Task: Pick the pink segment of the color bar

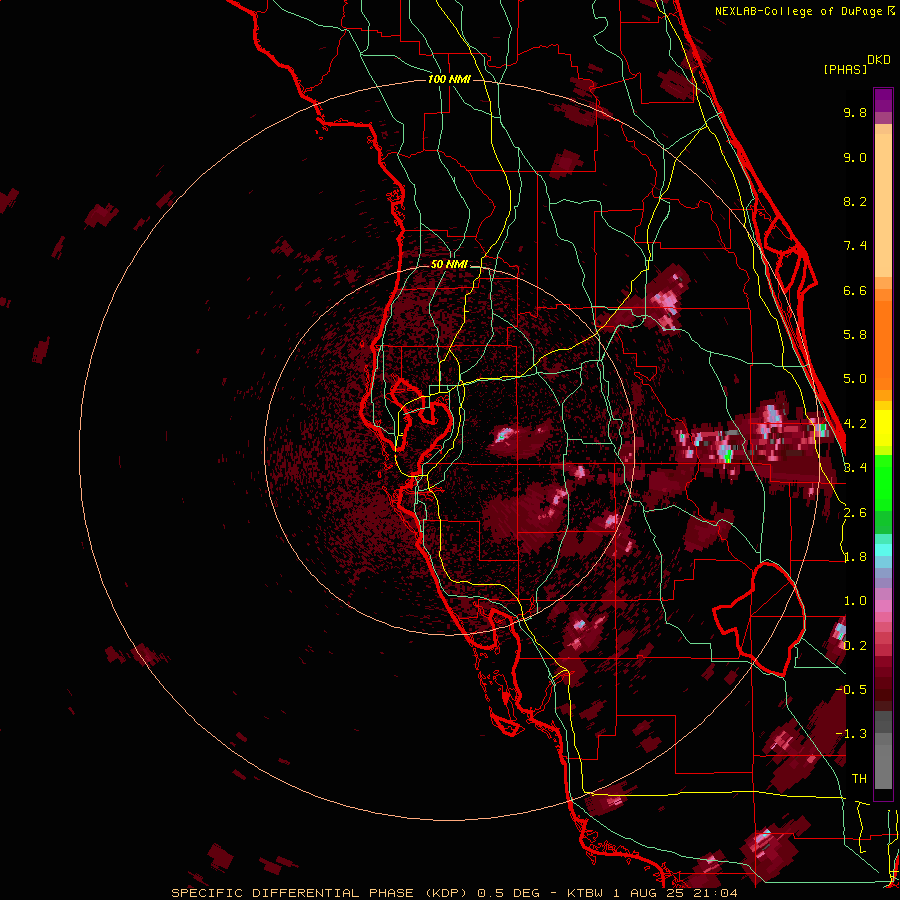Action: [x=883, y=606]
